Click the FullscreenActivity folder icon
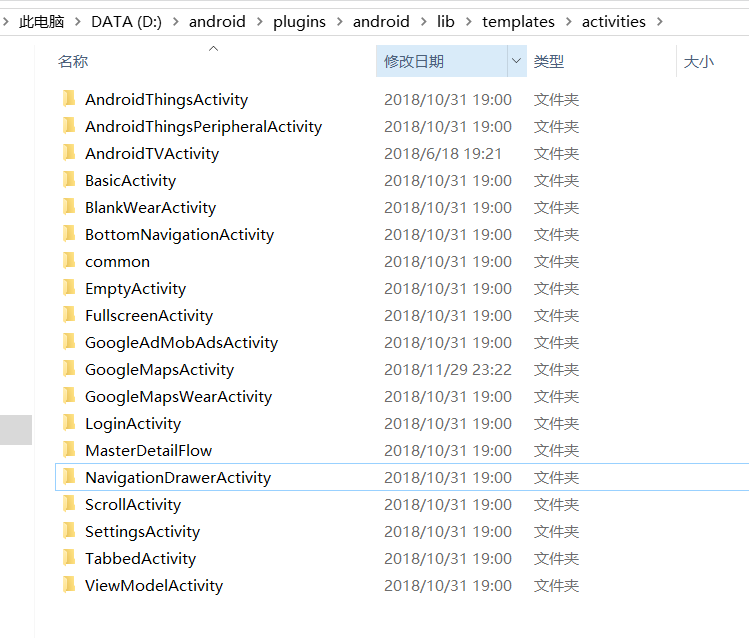 [x=69, y=315]
